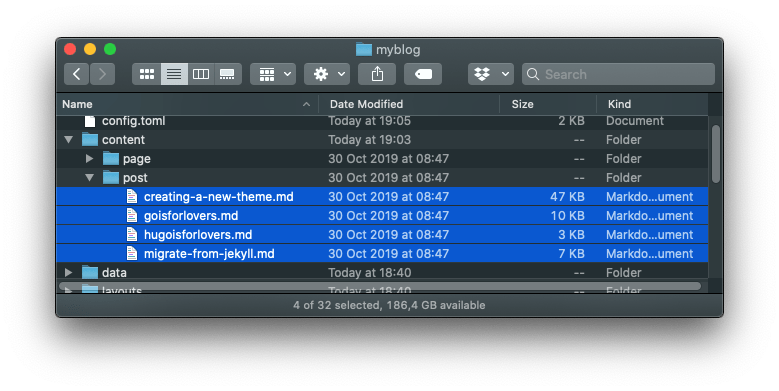Click the myblog folder icon in title bar

[364, 49]
